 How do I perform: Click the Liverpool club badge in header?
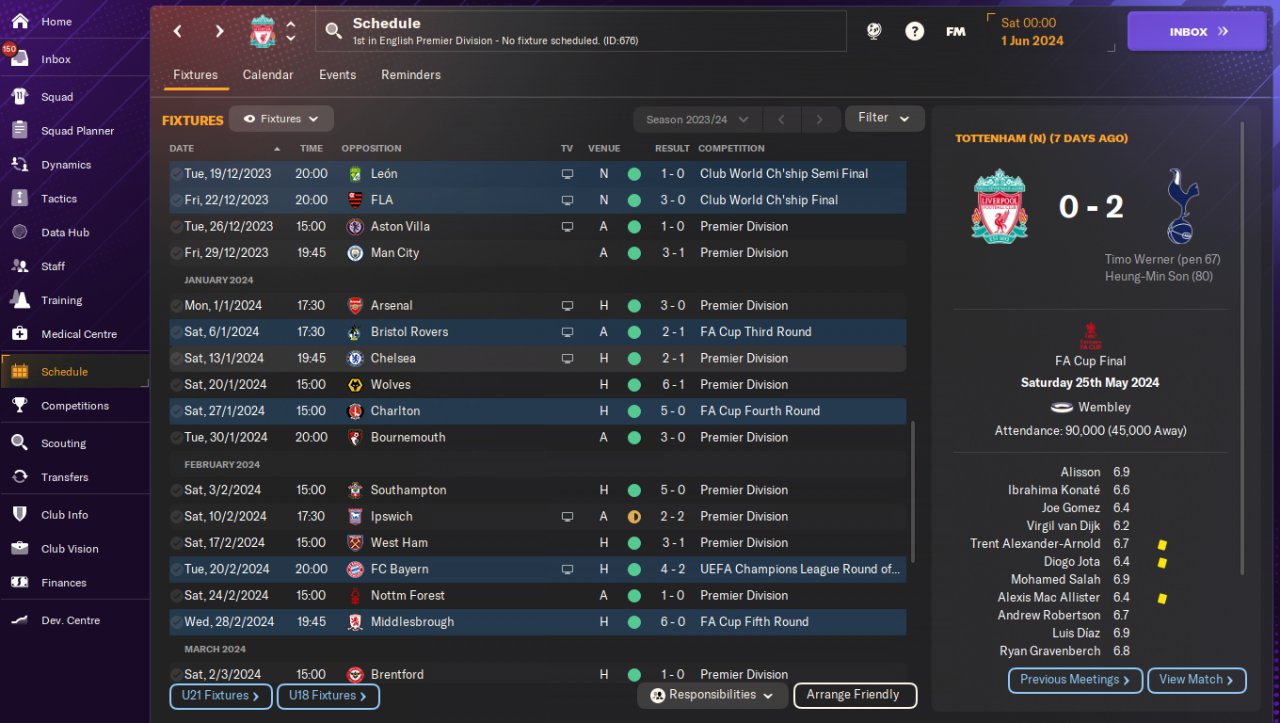tap(262, 32)
